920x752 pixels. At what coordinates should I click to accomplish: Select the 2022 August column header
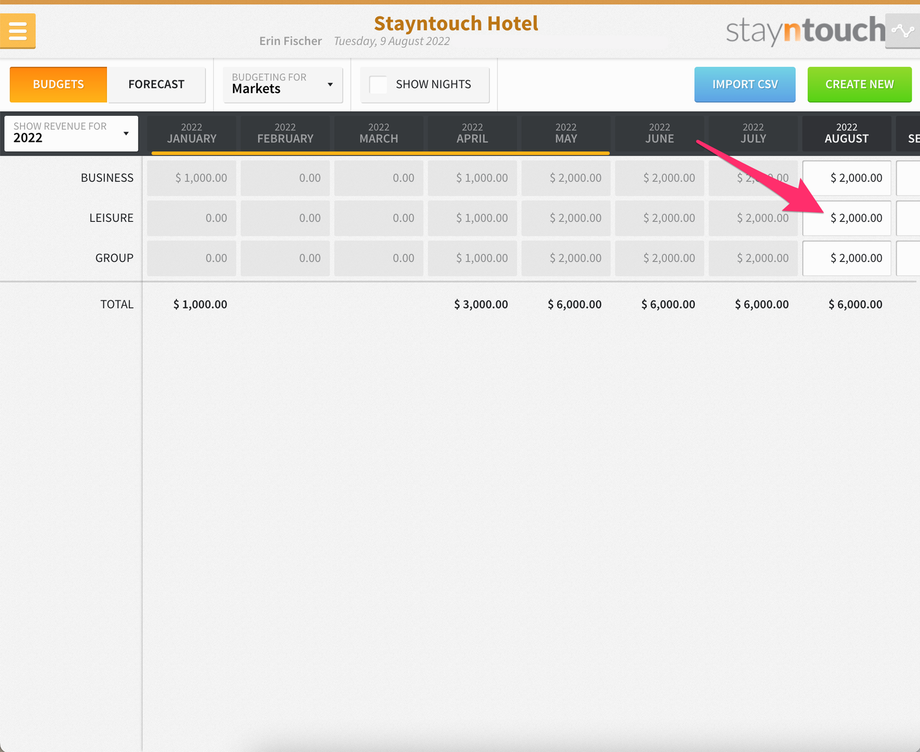(847, 133)
